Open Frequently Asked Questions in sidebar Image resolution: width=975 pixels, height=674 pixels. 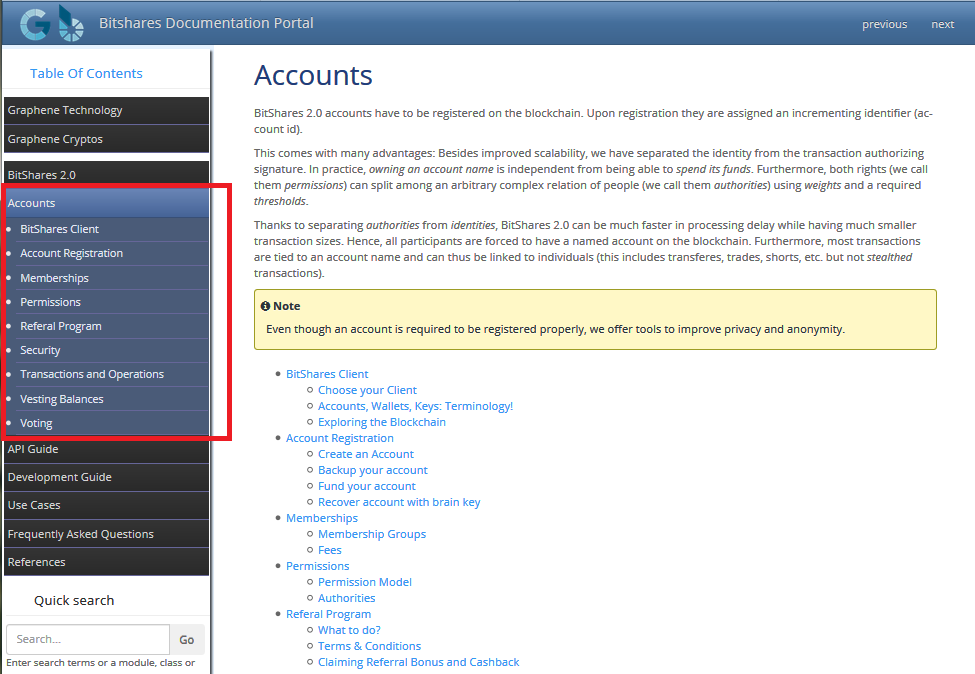click(x=106, y=534)
